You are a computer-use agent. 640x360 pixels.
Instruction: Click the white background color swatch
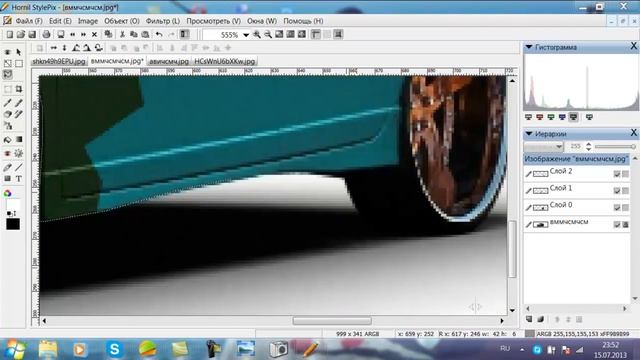[13, 204]
